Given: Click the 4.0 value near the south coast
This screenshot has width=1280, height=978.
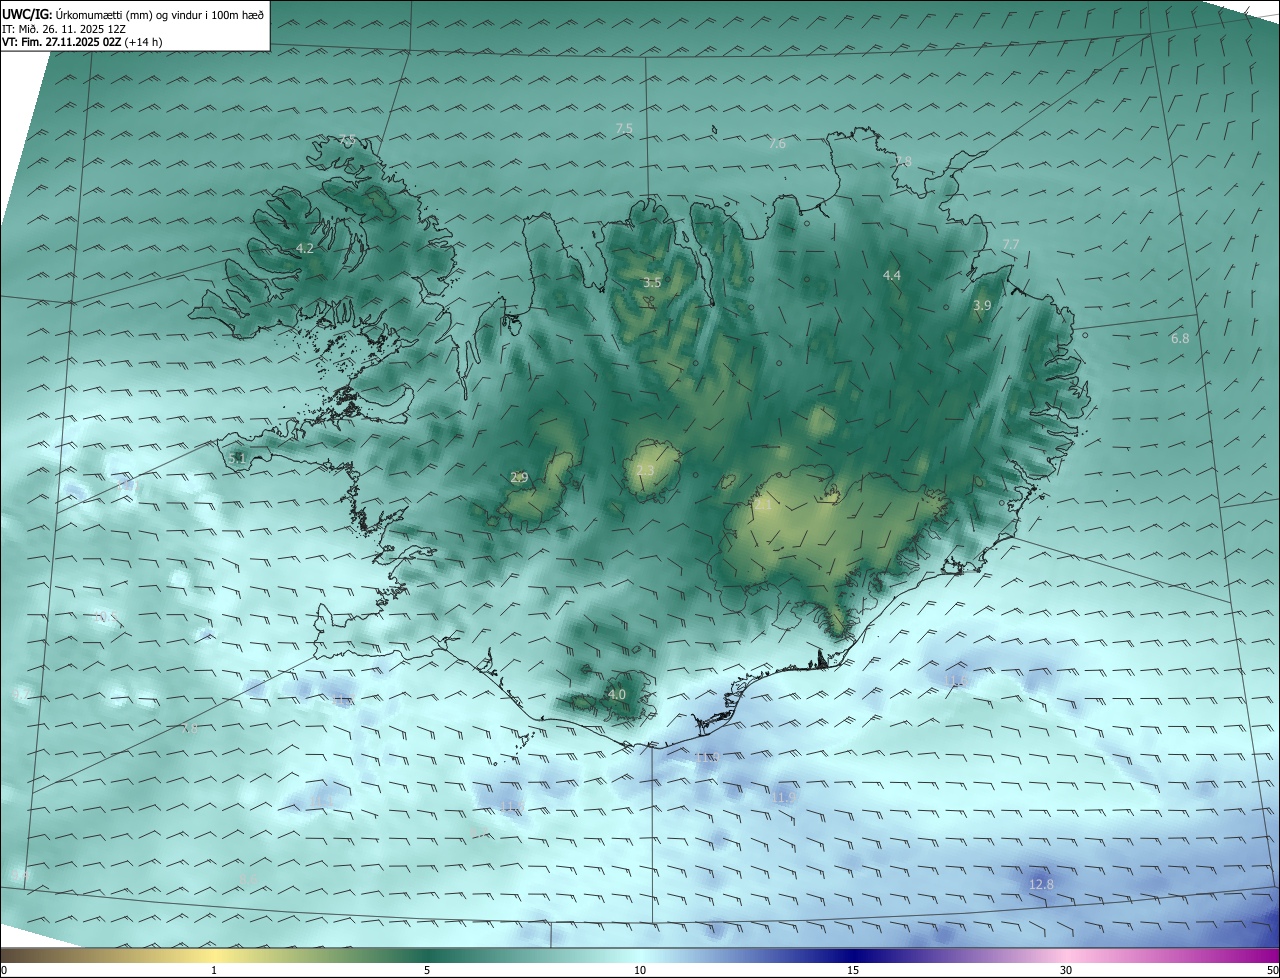Looking at the screenshot, I should point(617,694).
